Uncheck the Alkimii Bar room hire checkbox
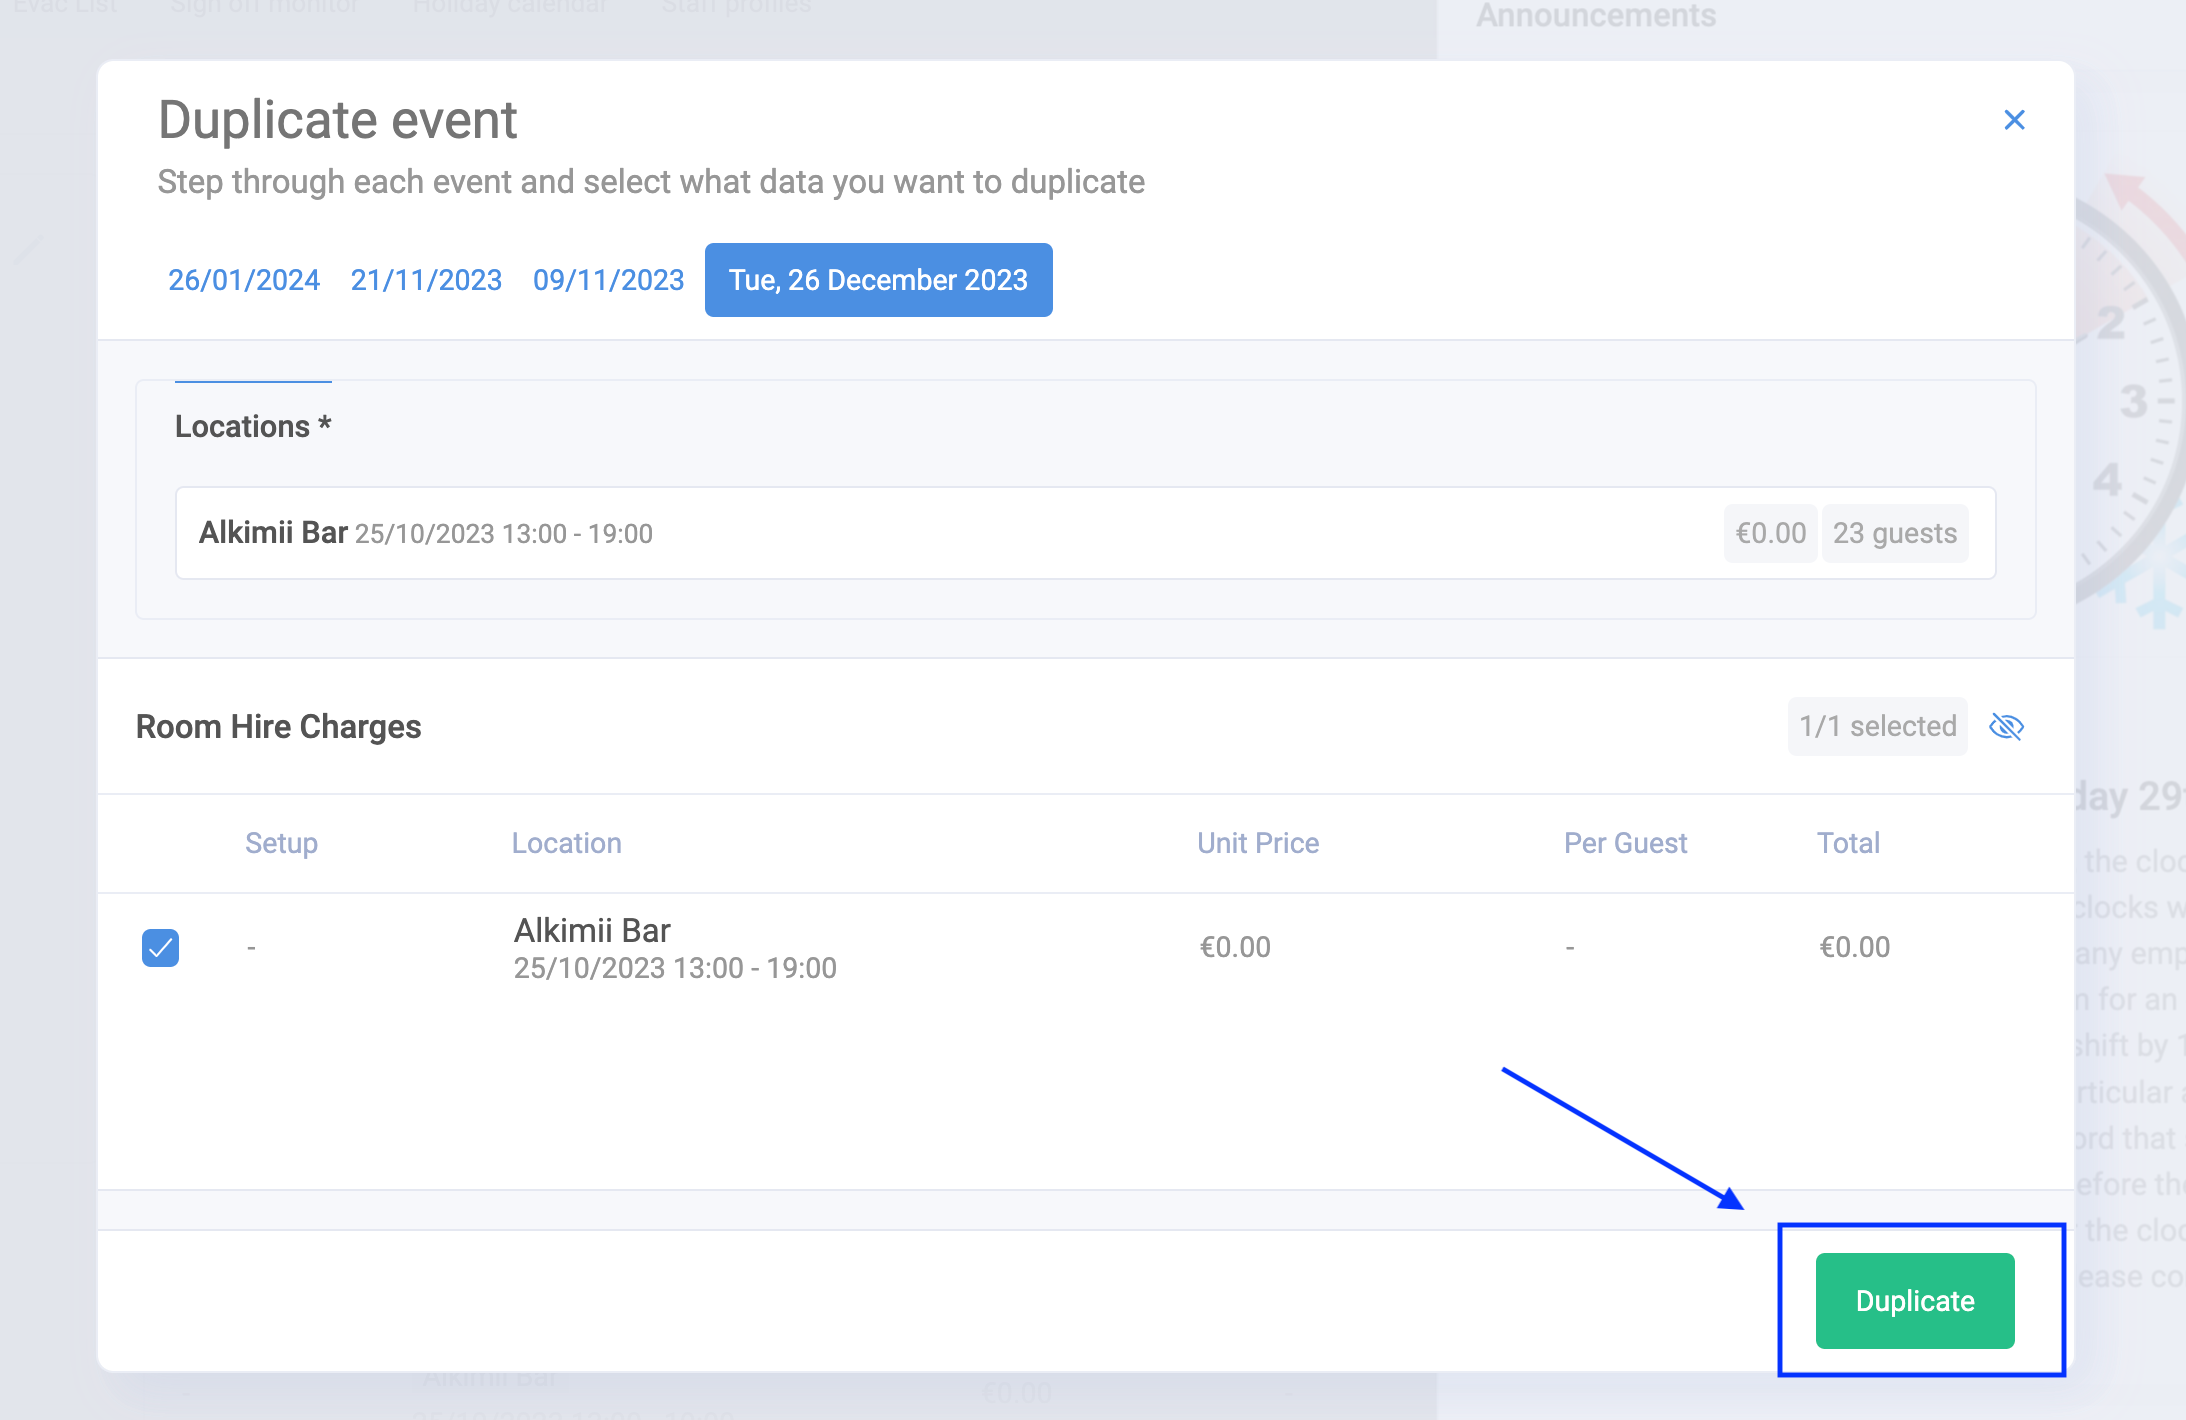 click(x=160, y=947)
